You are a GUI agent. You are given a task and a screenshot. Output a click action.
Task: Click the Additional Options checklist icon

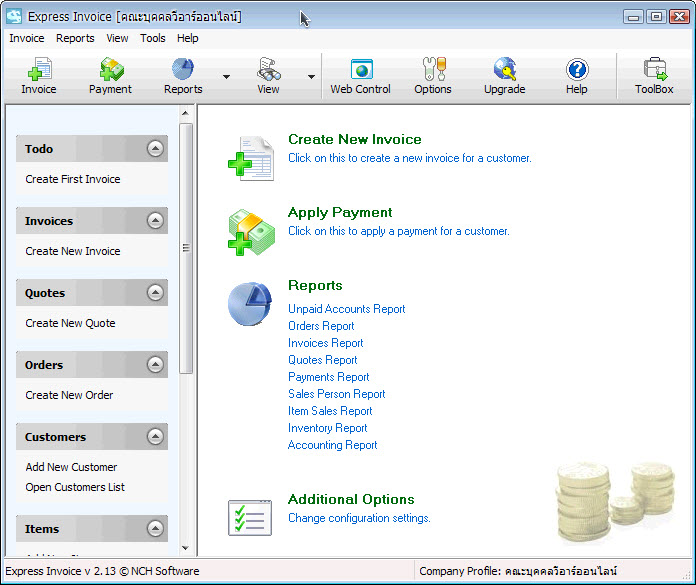250,518
